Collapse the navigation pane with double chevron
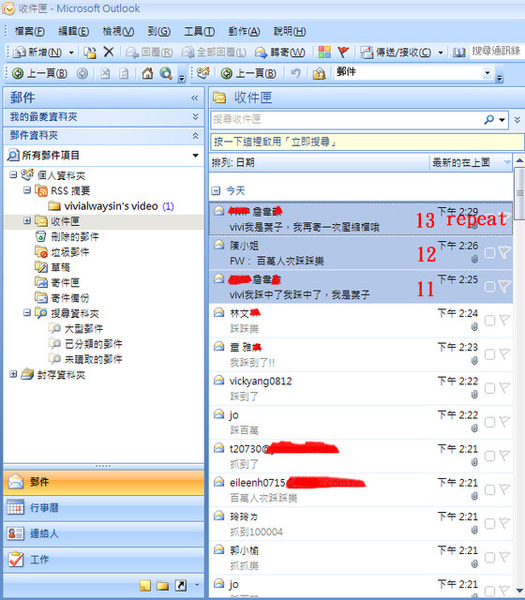The height and width of the screenshot is (600, 525). [195, 98]
